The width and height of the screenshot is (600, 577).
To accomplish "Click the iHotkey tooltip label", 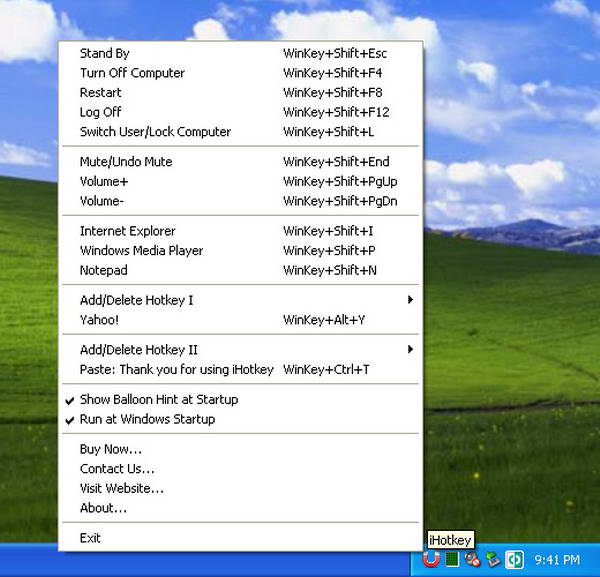I will [x=450, y=540].
